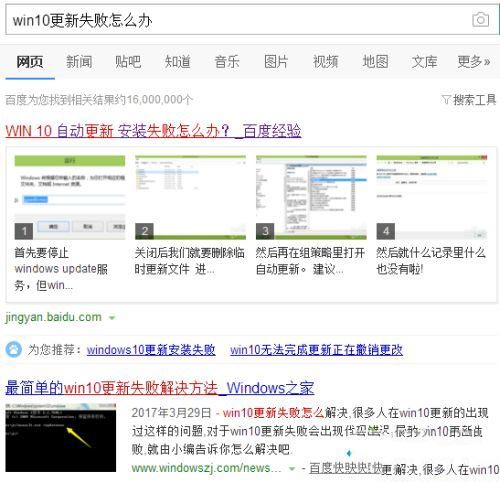Screen dimensions: 500x482
Task: Click the camera image search icon
Action: point(480,20)
